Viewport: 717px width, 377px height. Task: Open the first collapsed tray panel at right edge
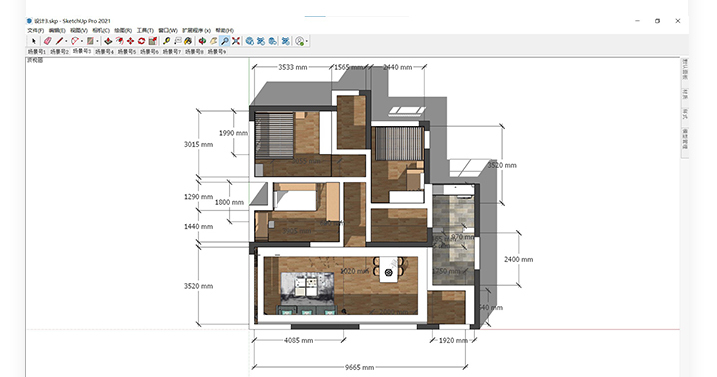coord(685,70)
